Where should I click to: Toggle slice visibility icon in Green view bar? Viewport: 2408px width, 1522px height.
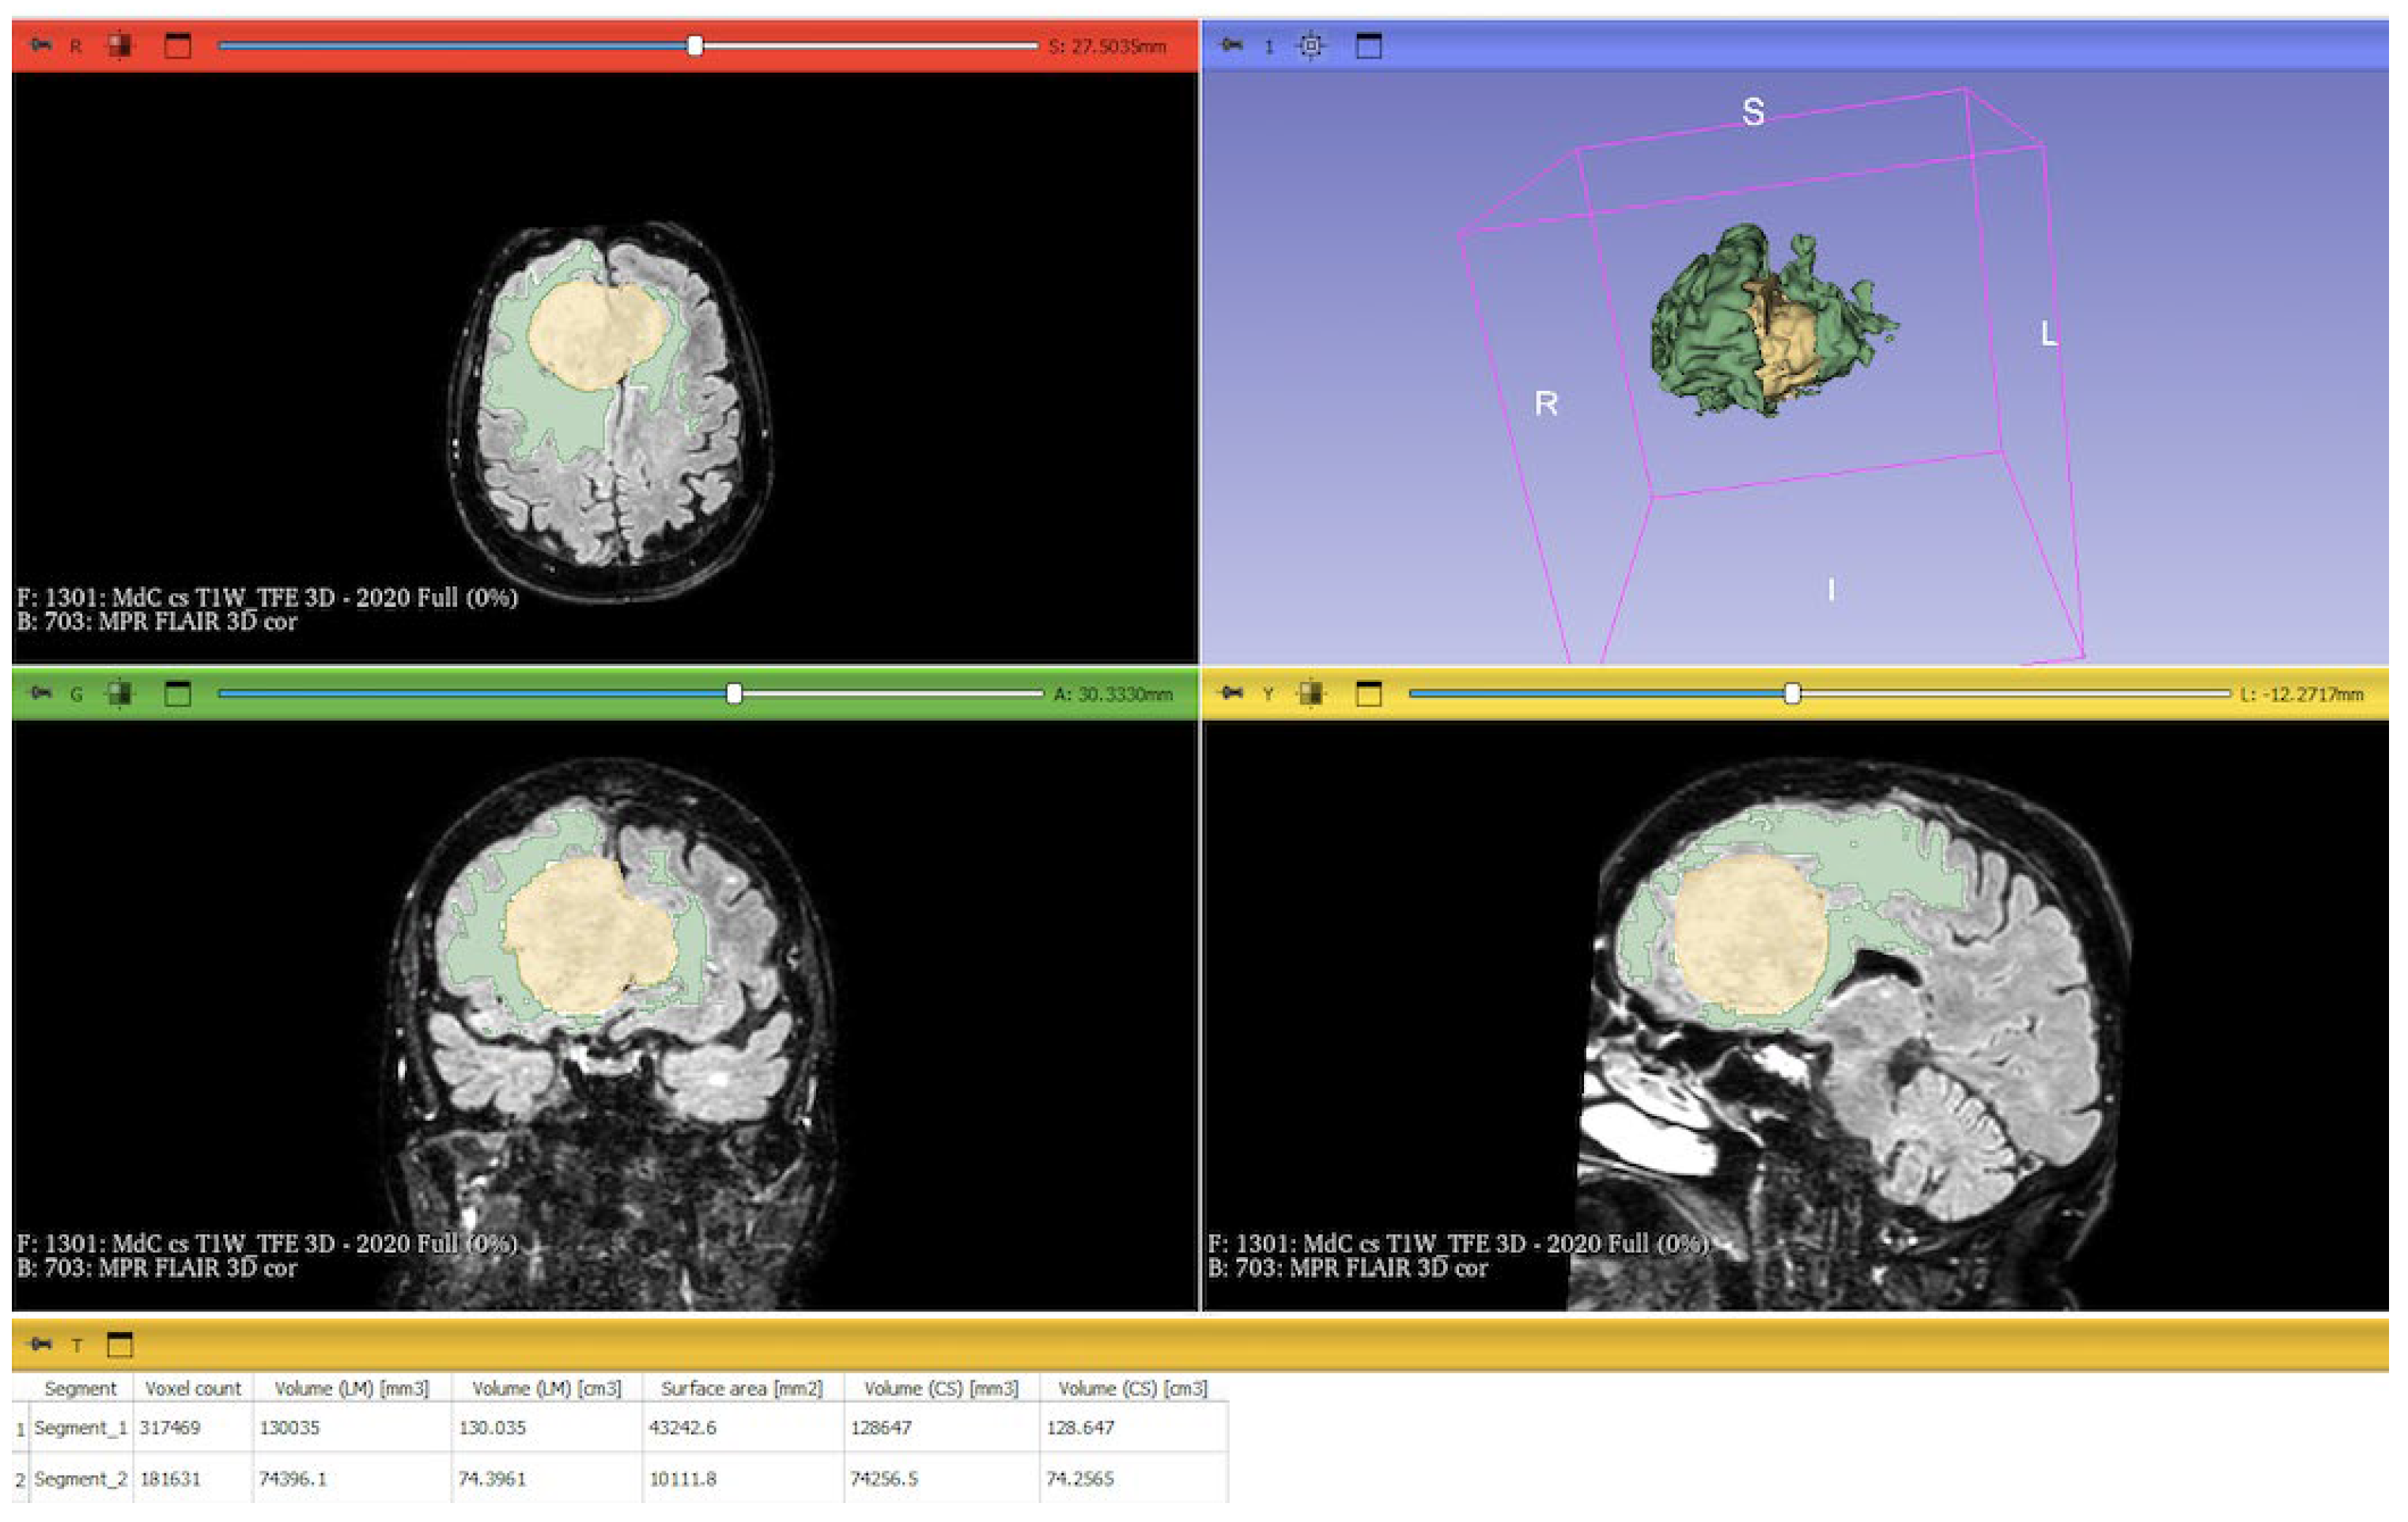pos(120,693)
